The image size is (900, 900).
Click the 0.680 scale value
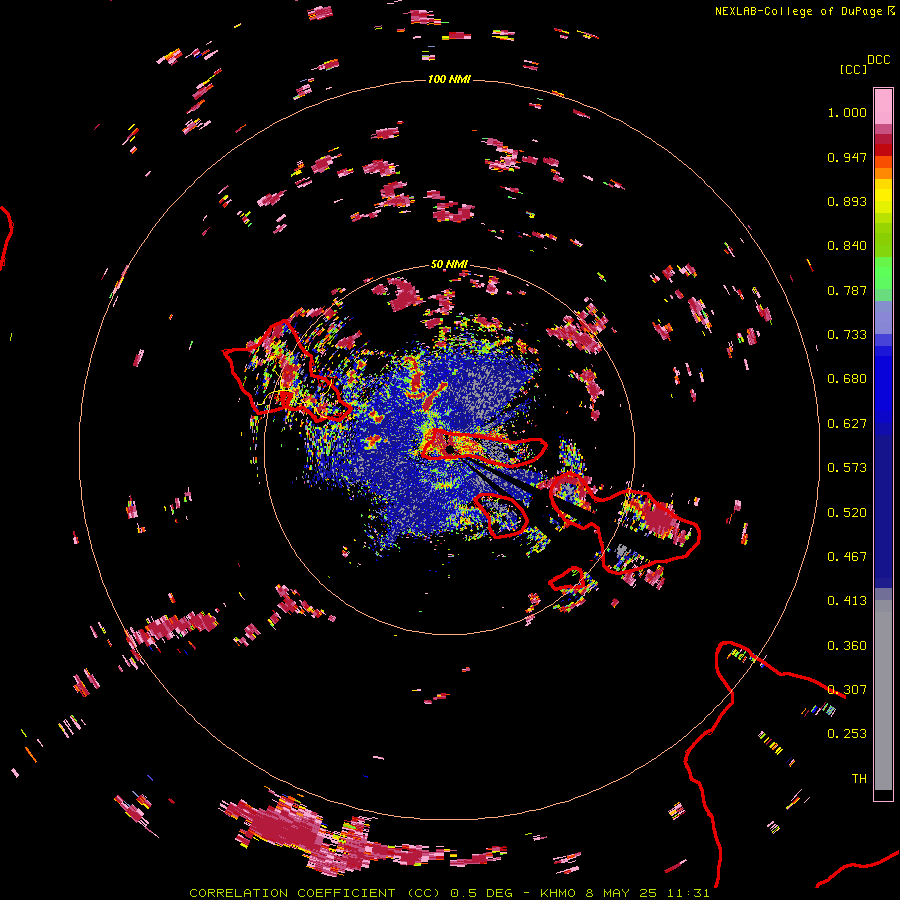847,379
